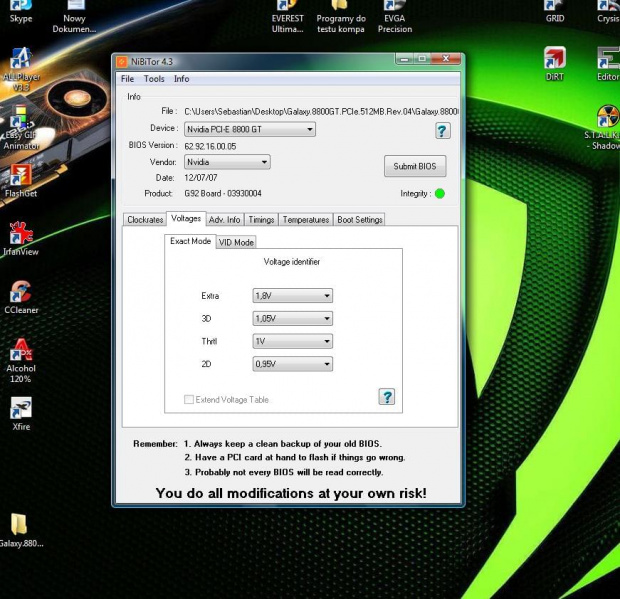
Task: Switch to the Clockrates tab
Action: pos(145,220)
